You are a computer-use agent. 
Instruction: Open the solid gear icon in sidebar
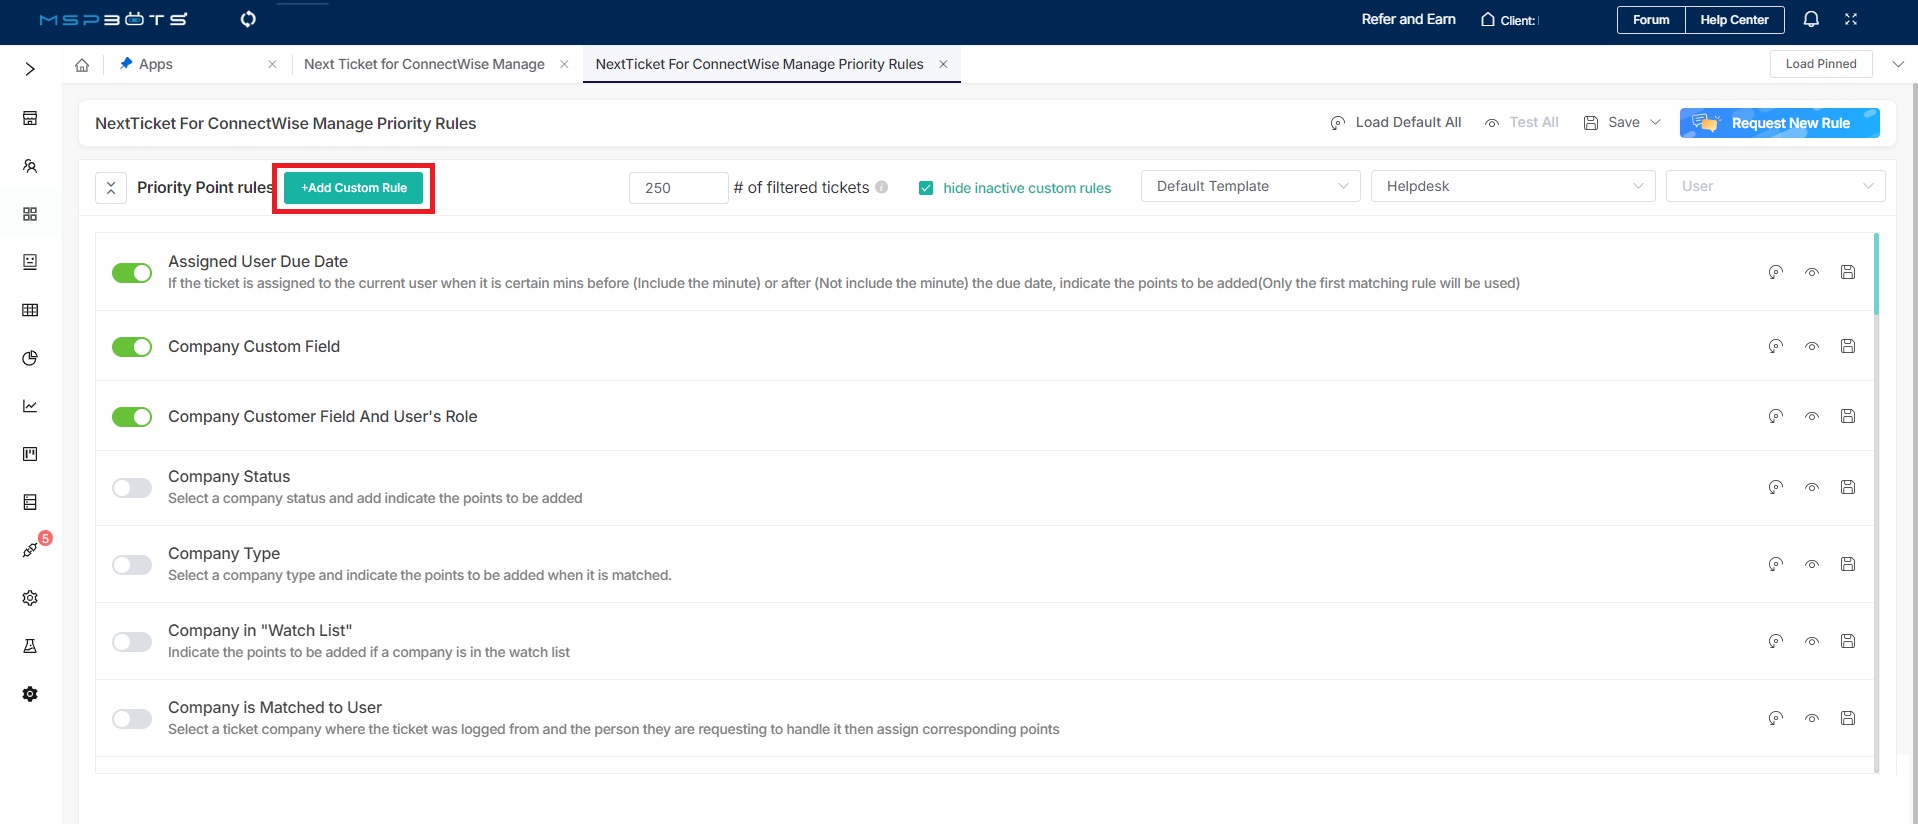(x=30, y=694)
